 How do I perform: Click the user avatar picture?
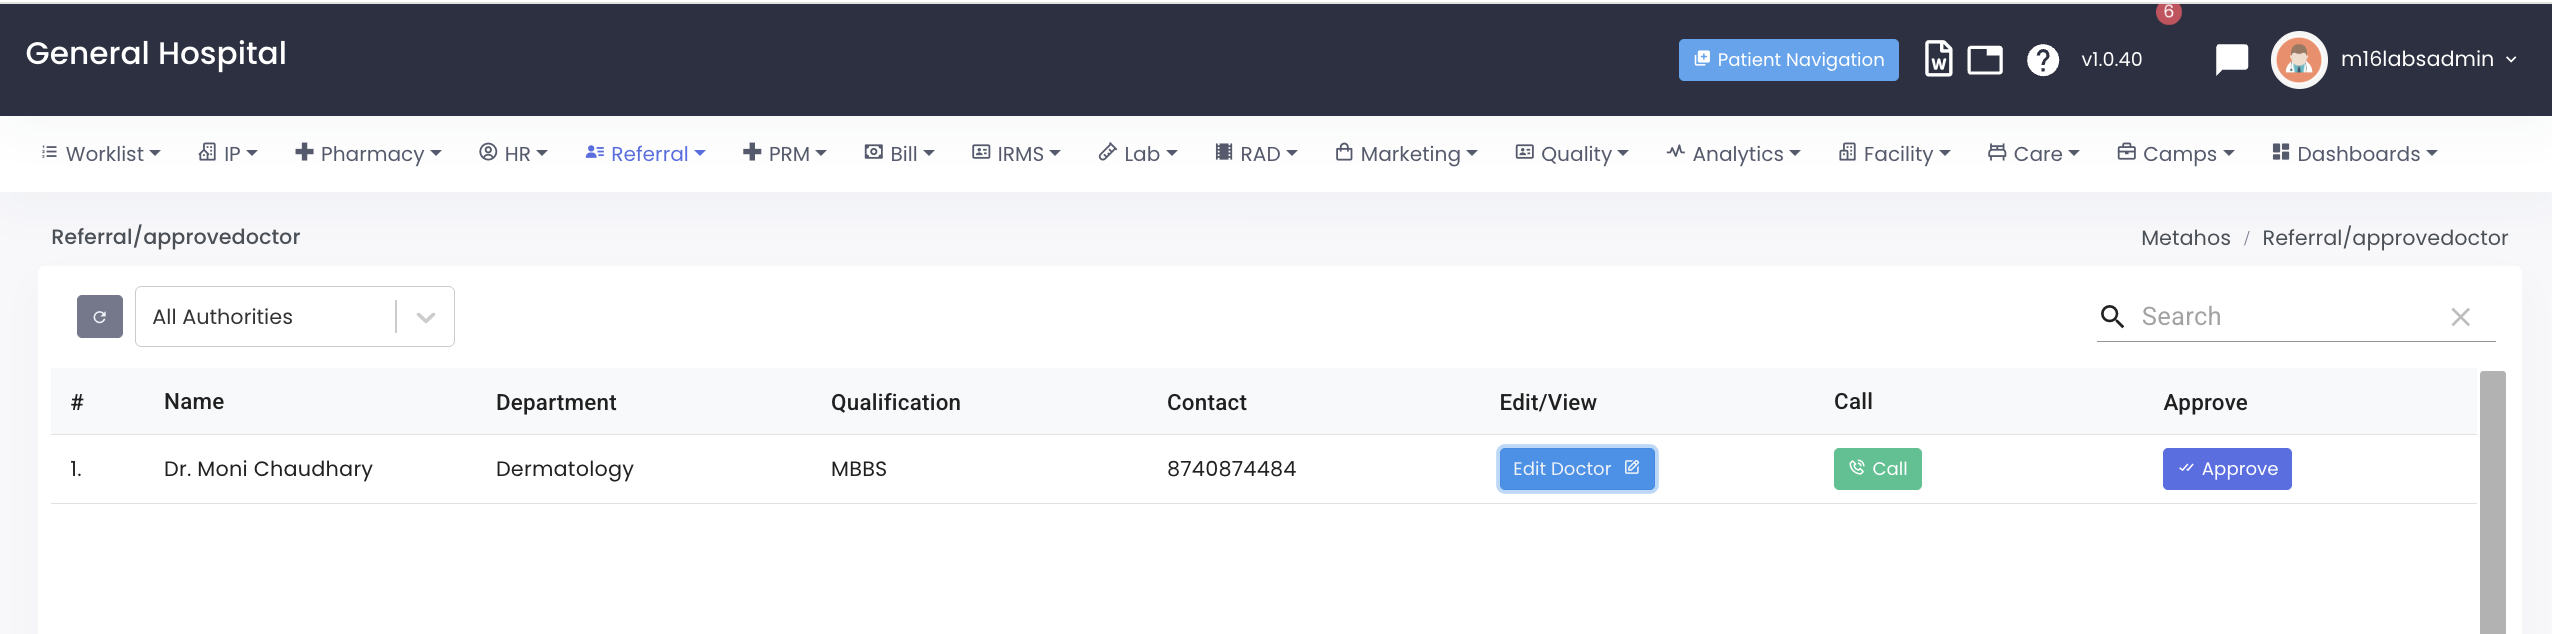point(2298,60)
